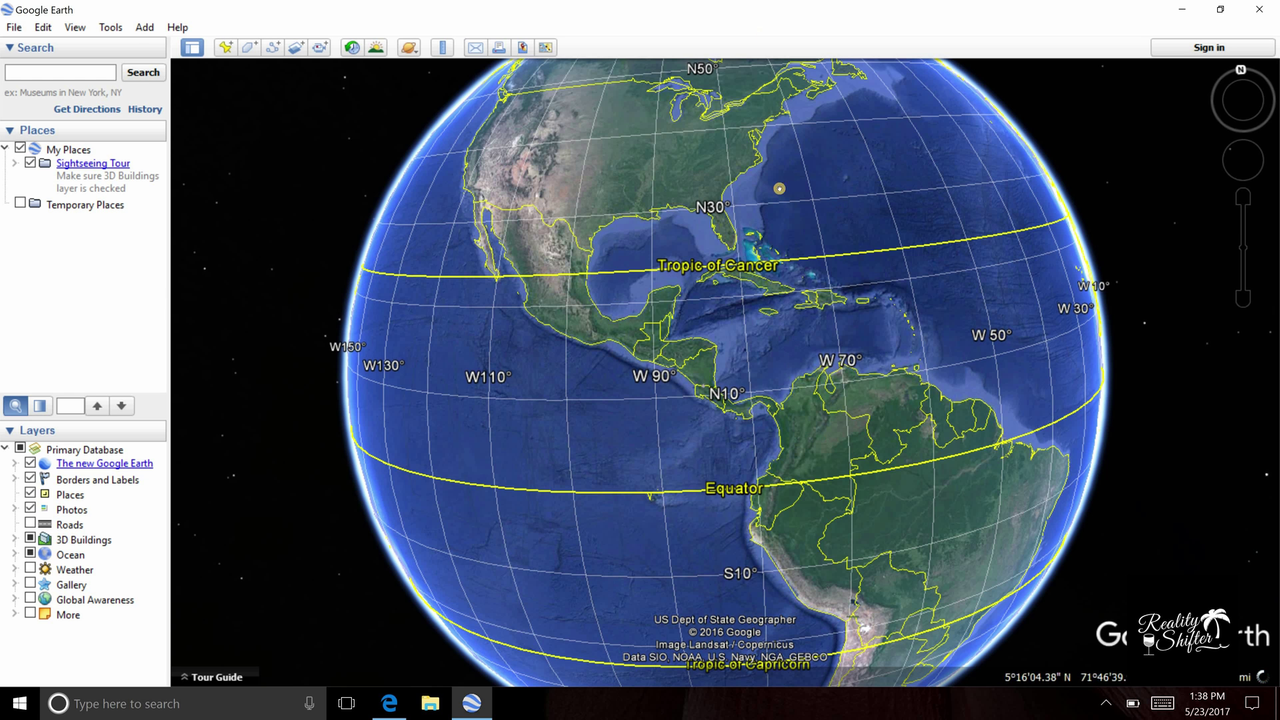The width and height of the screenshot is (1280, 720).
Task: Click the Add Placemark pushpin icon
Action: (x=226, y=48)
